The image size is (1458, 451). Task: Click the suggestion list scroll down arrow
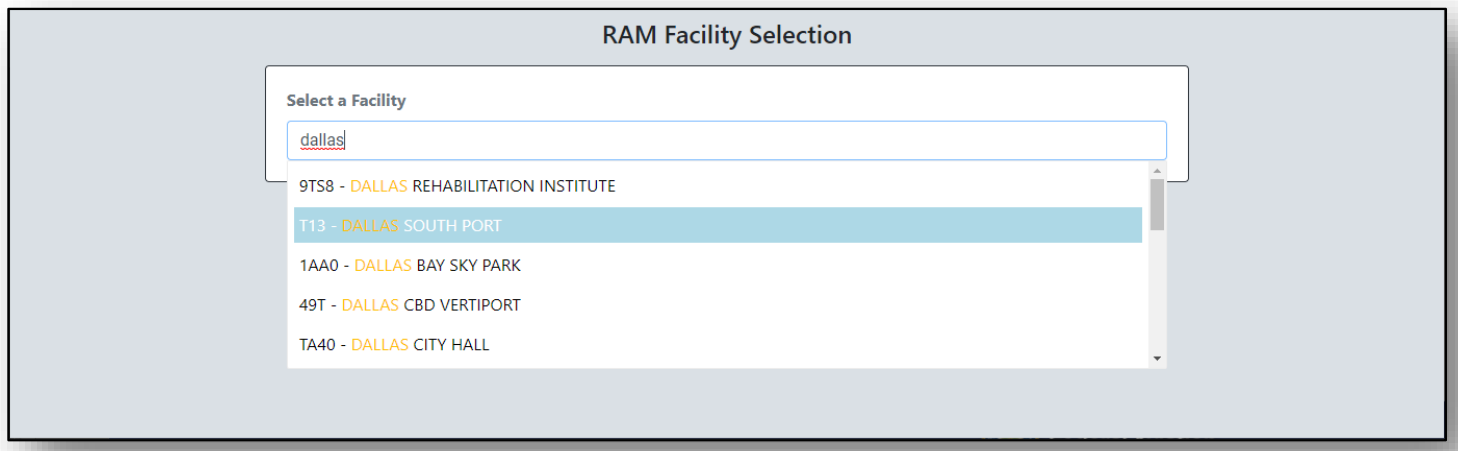(1157, 358)
